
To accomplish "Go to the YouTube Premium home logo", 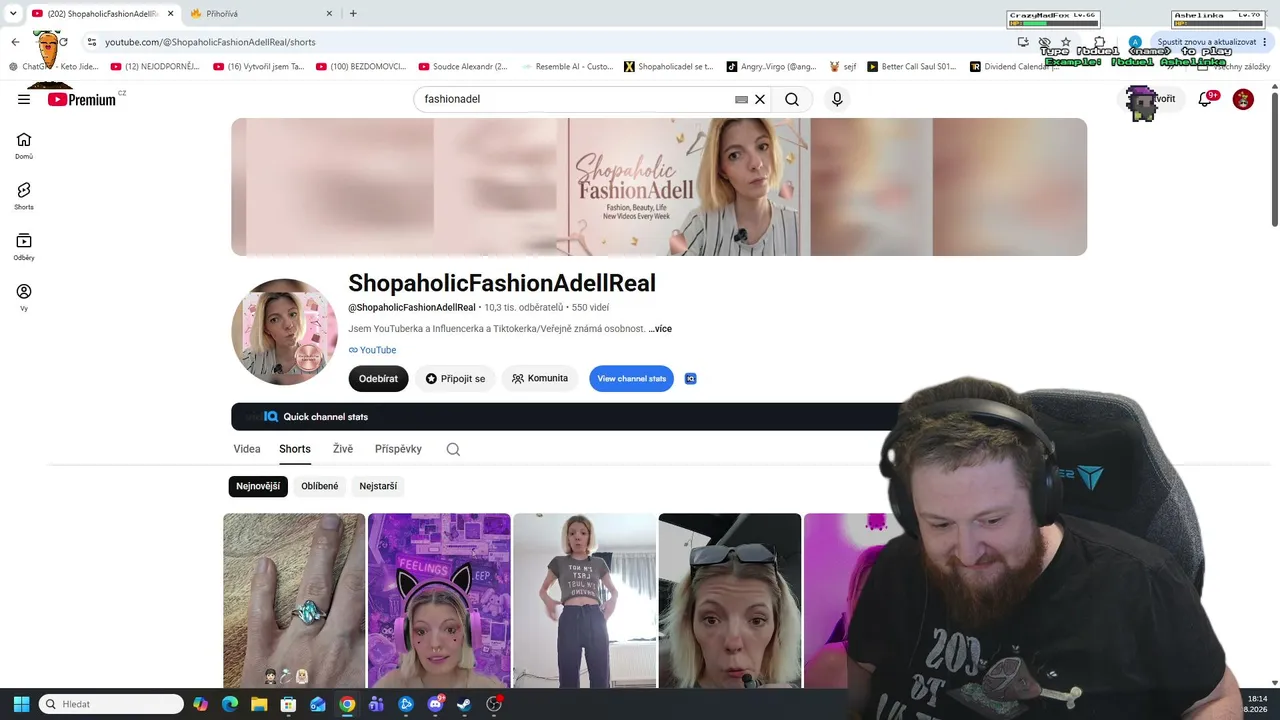I will pyautogui.click(x=82, y=99).
